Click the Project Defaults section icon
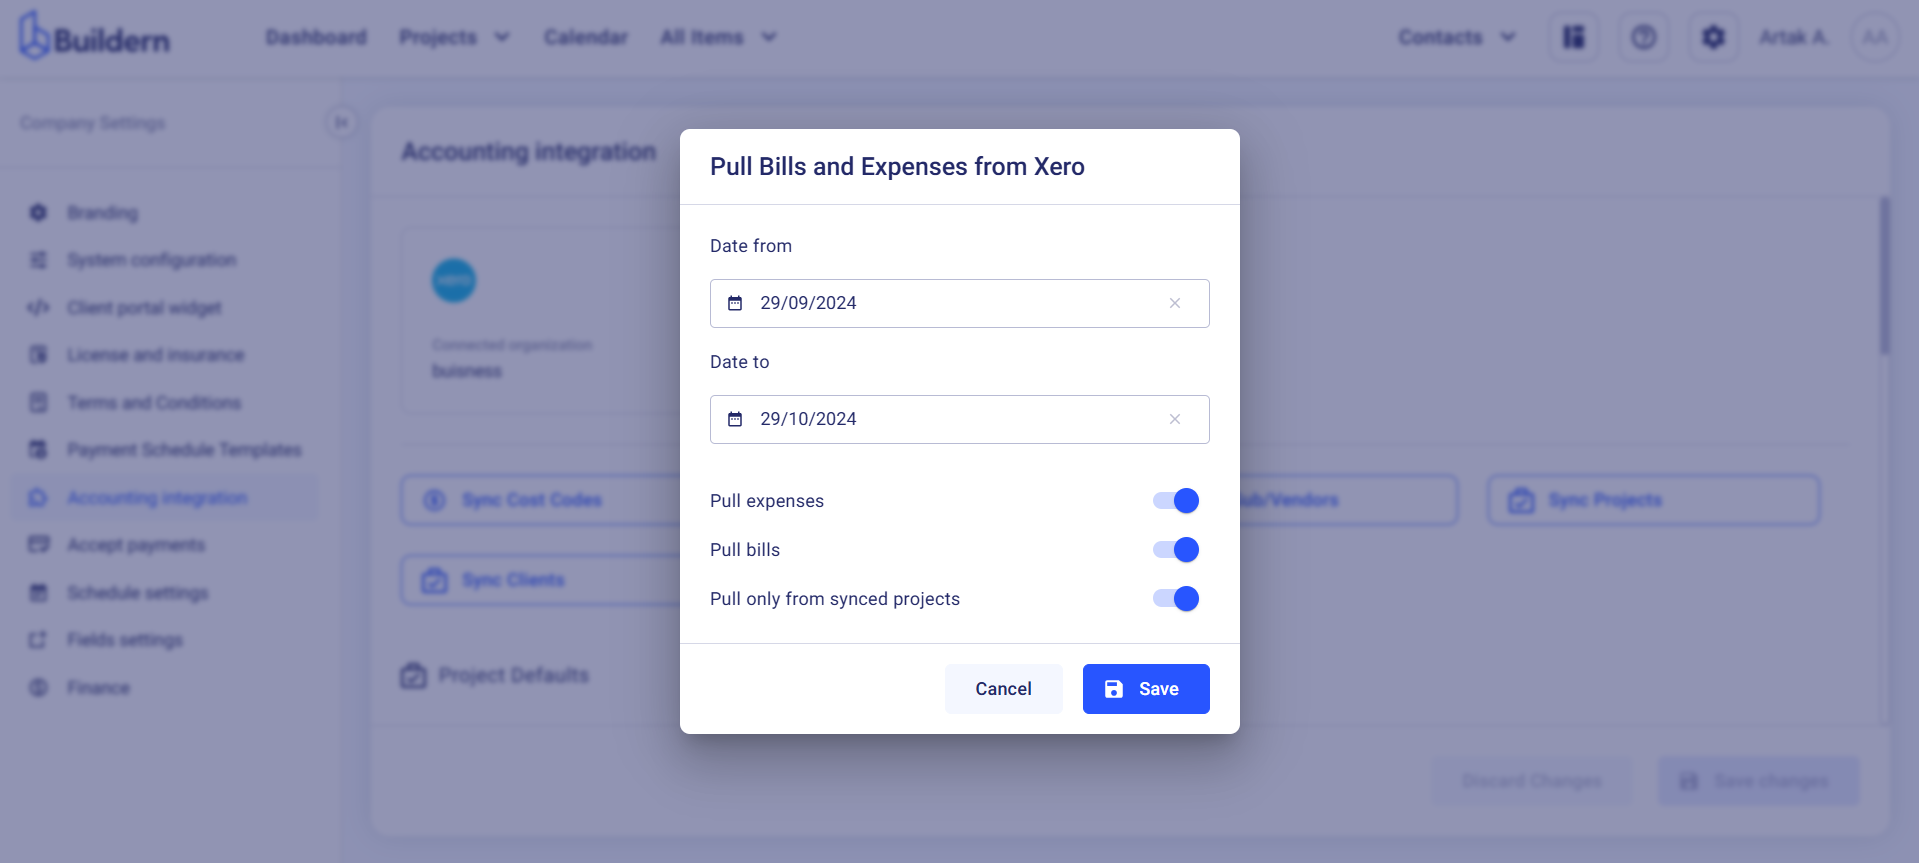The image size is (1919, 863). pos(413,676)
